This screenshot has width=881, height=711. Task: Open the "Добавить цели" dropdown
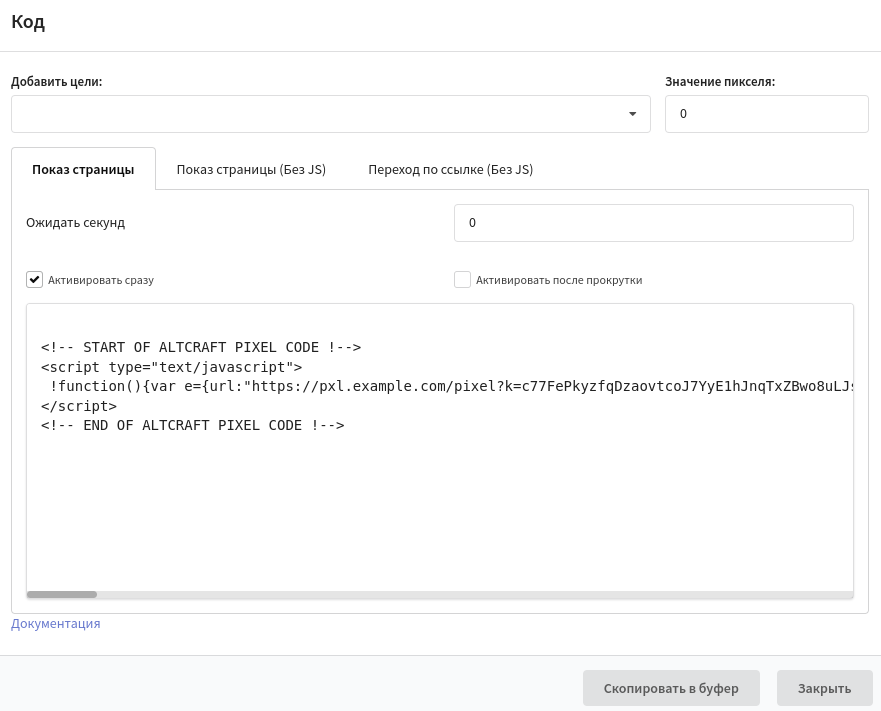330,114
